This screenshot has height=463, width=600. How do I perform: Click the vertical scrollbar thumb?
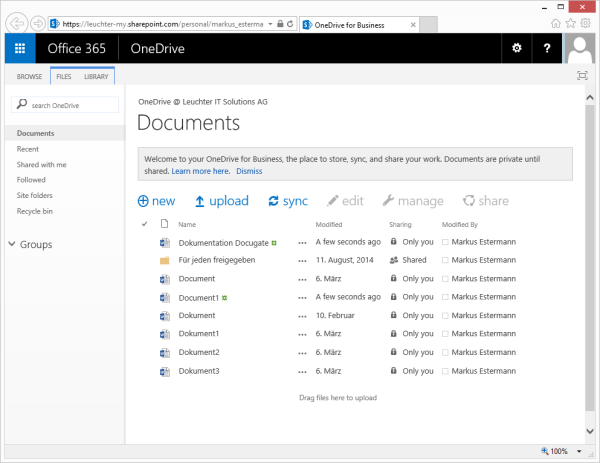tap(590, 256)
